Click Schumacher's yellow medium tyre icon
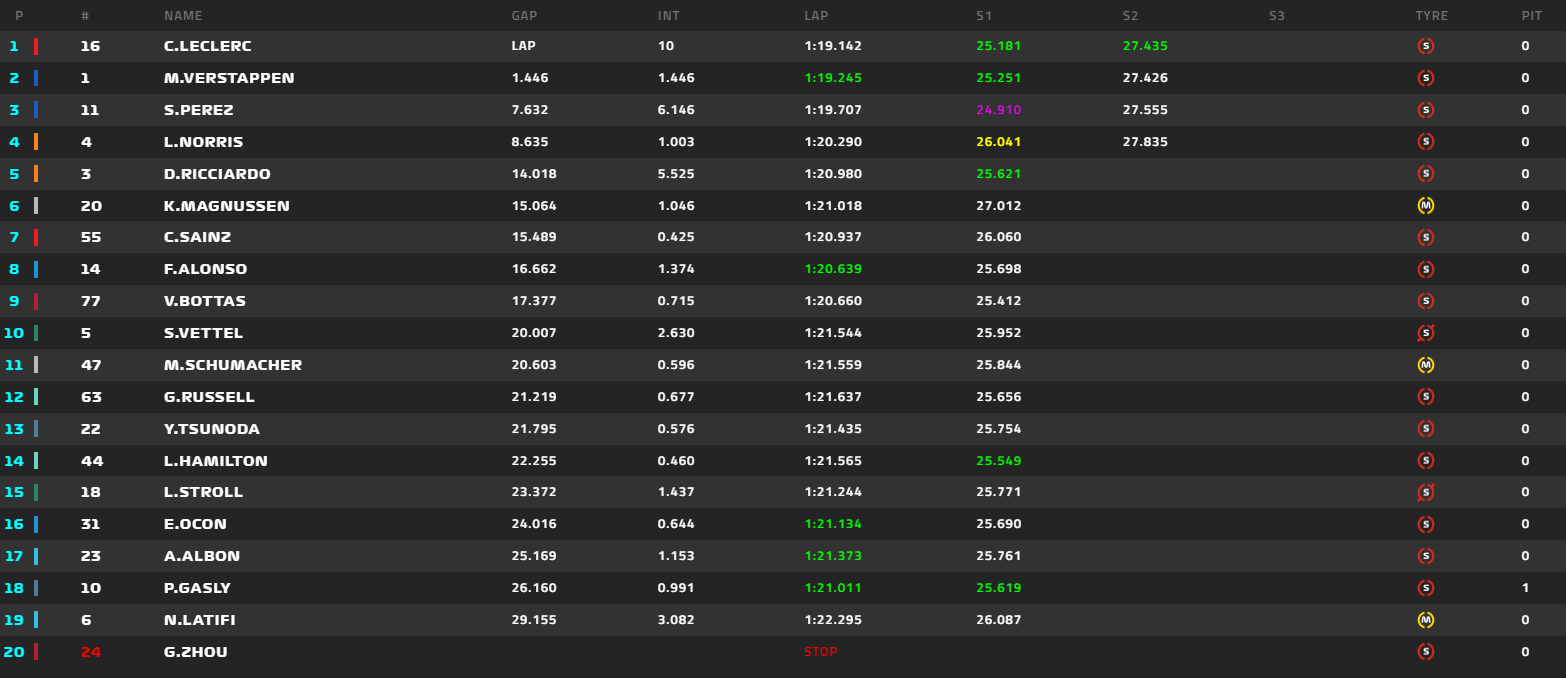 tap(1426, 365)
